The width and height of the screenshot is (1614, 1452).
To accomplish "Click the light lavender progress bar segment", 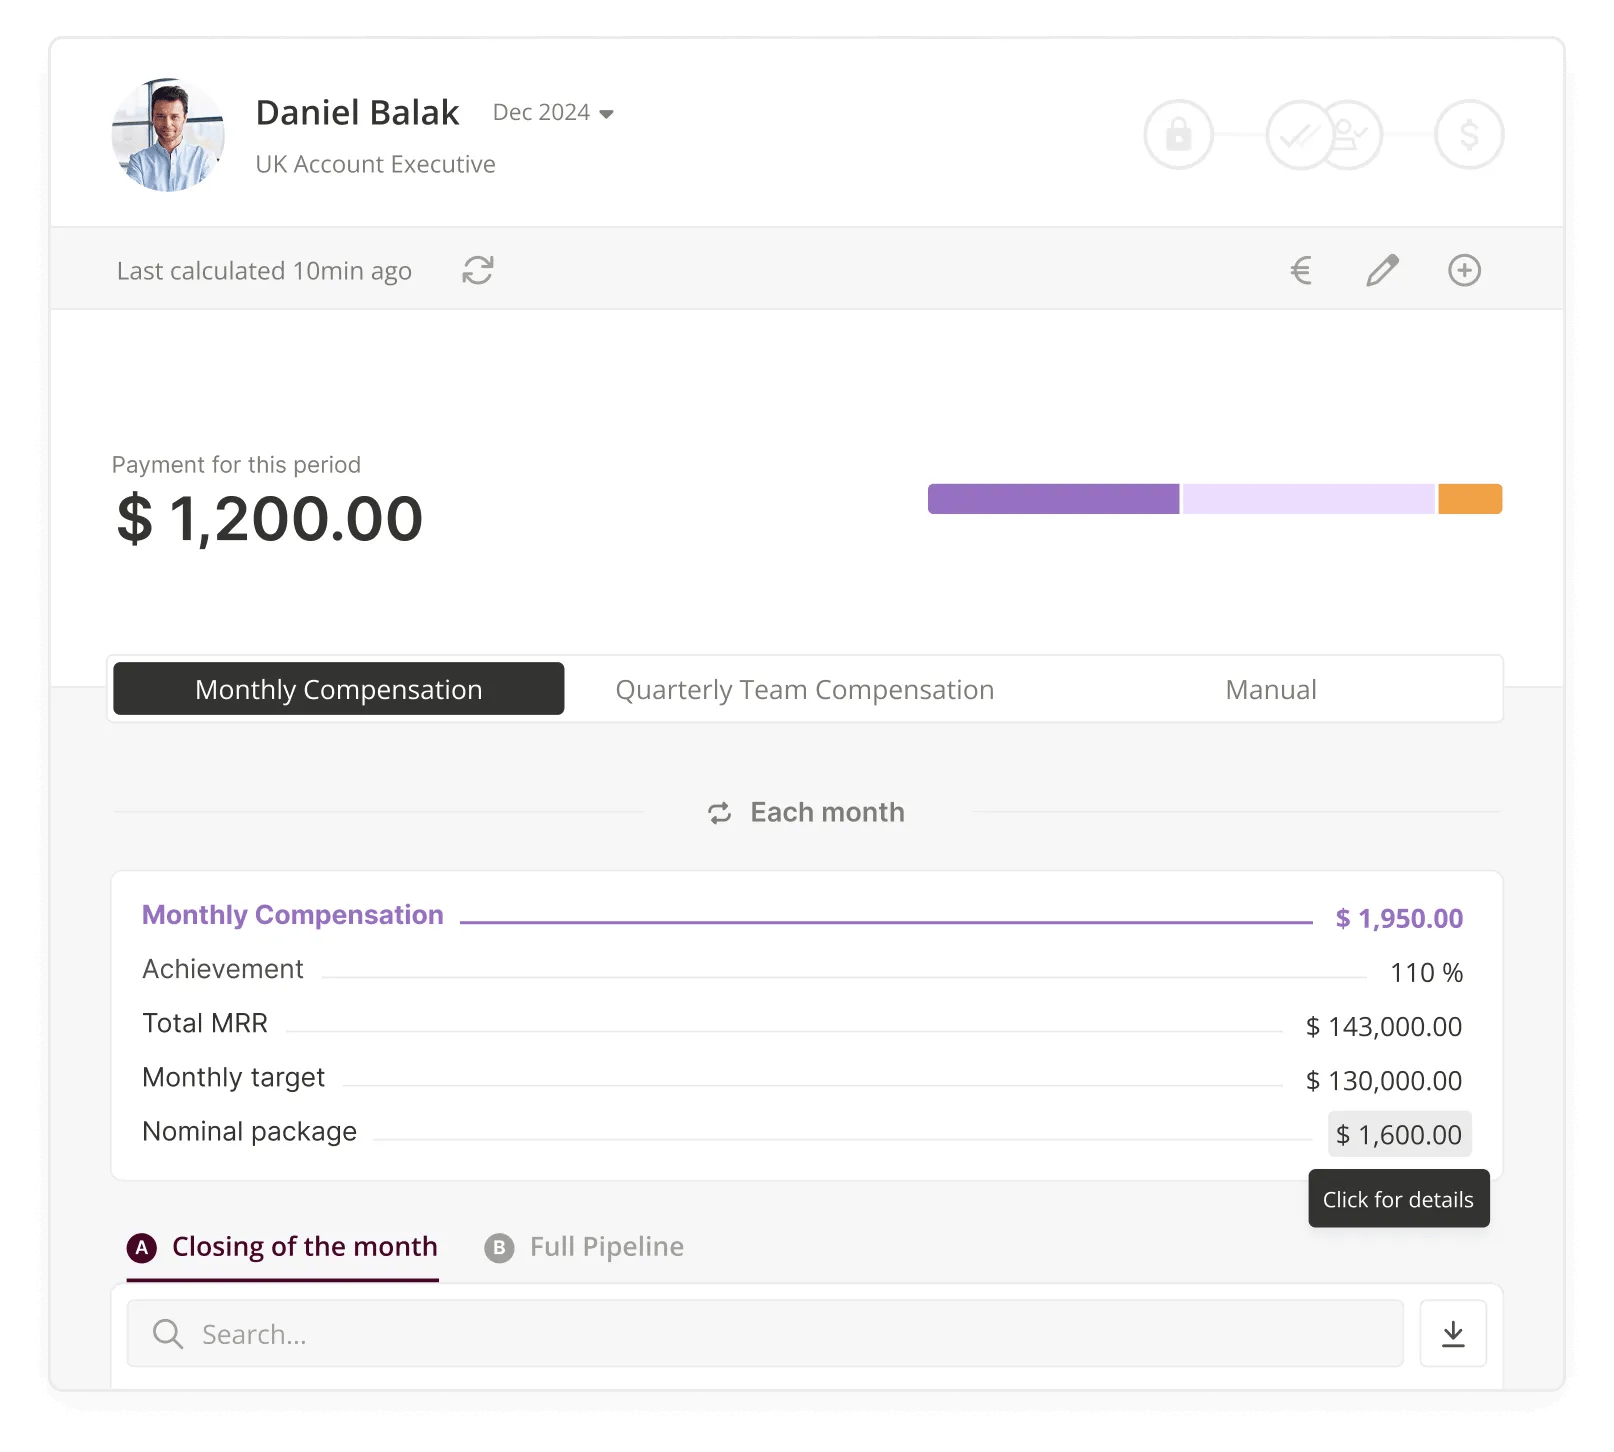I will click(1308, 499).
